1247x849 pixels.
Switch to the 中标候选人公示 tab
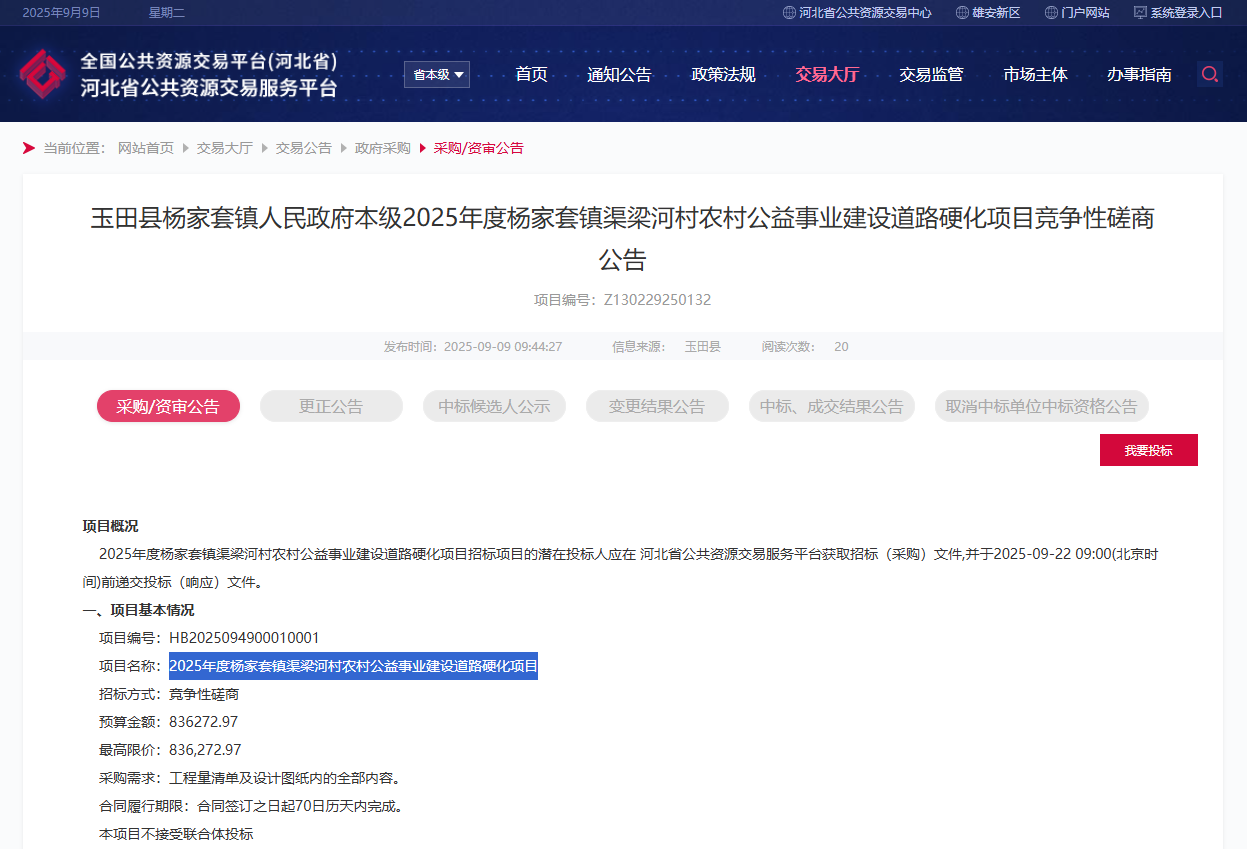(494, 406)
